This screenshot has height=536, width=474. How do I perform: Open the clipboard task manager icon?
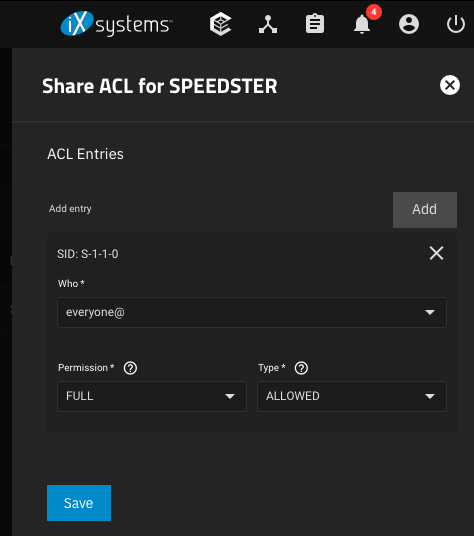(315, 24)
